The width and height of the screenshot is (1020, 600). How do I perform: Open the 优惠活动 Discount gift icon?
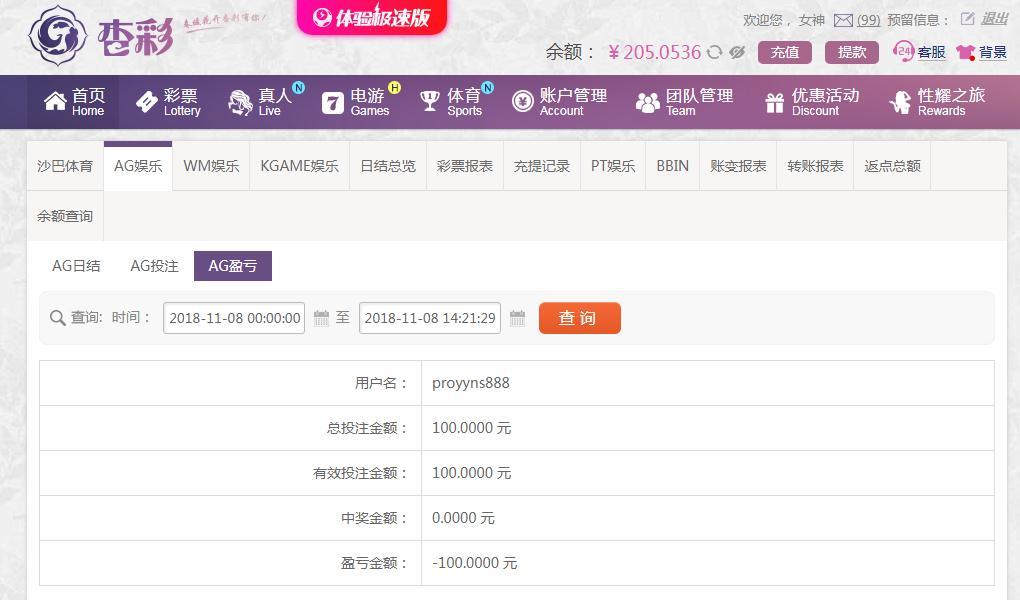point(774,102)
